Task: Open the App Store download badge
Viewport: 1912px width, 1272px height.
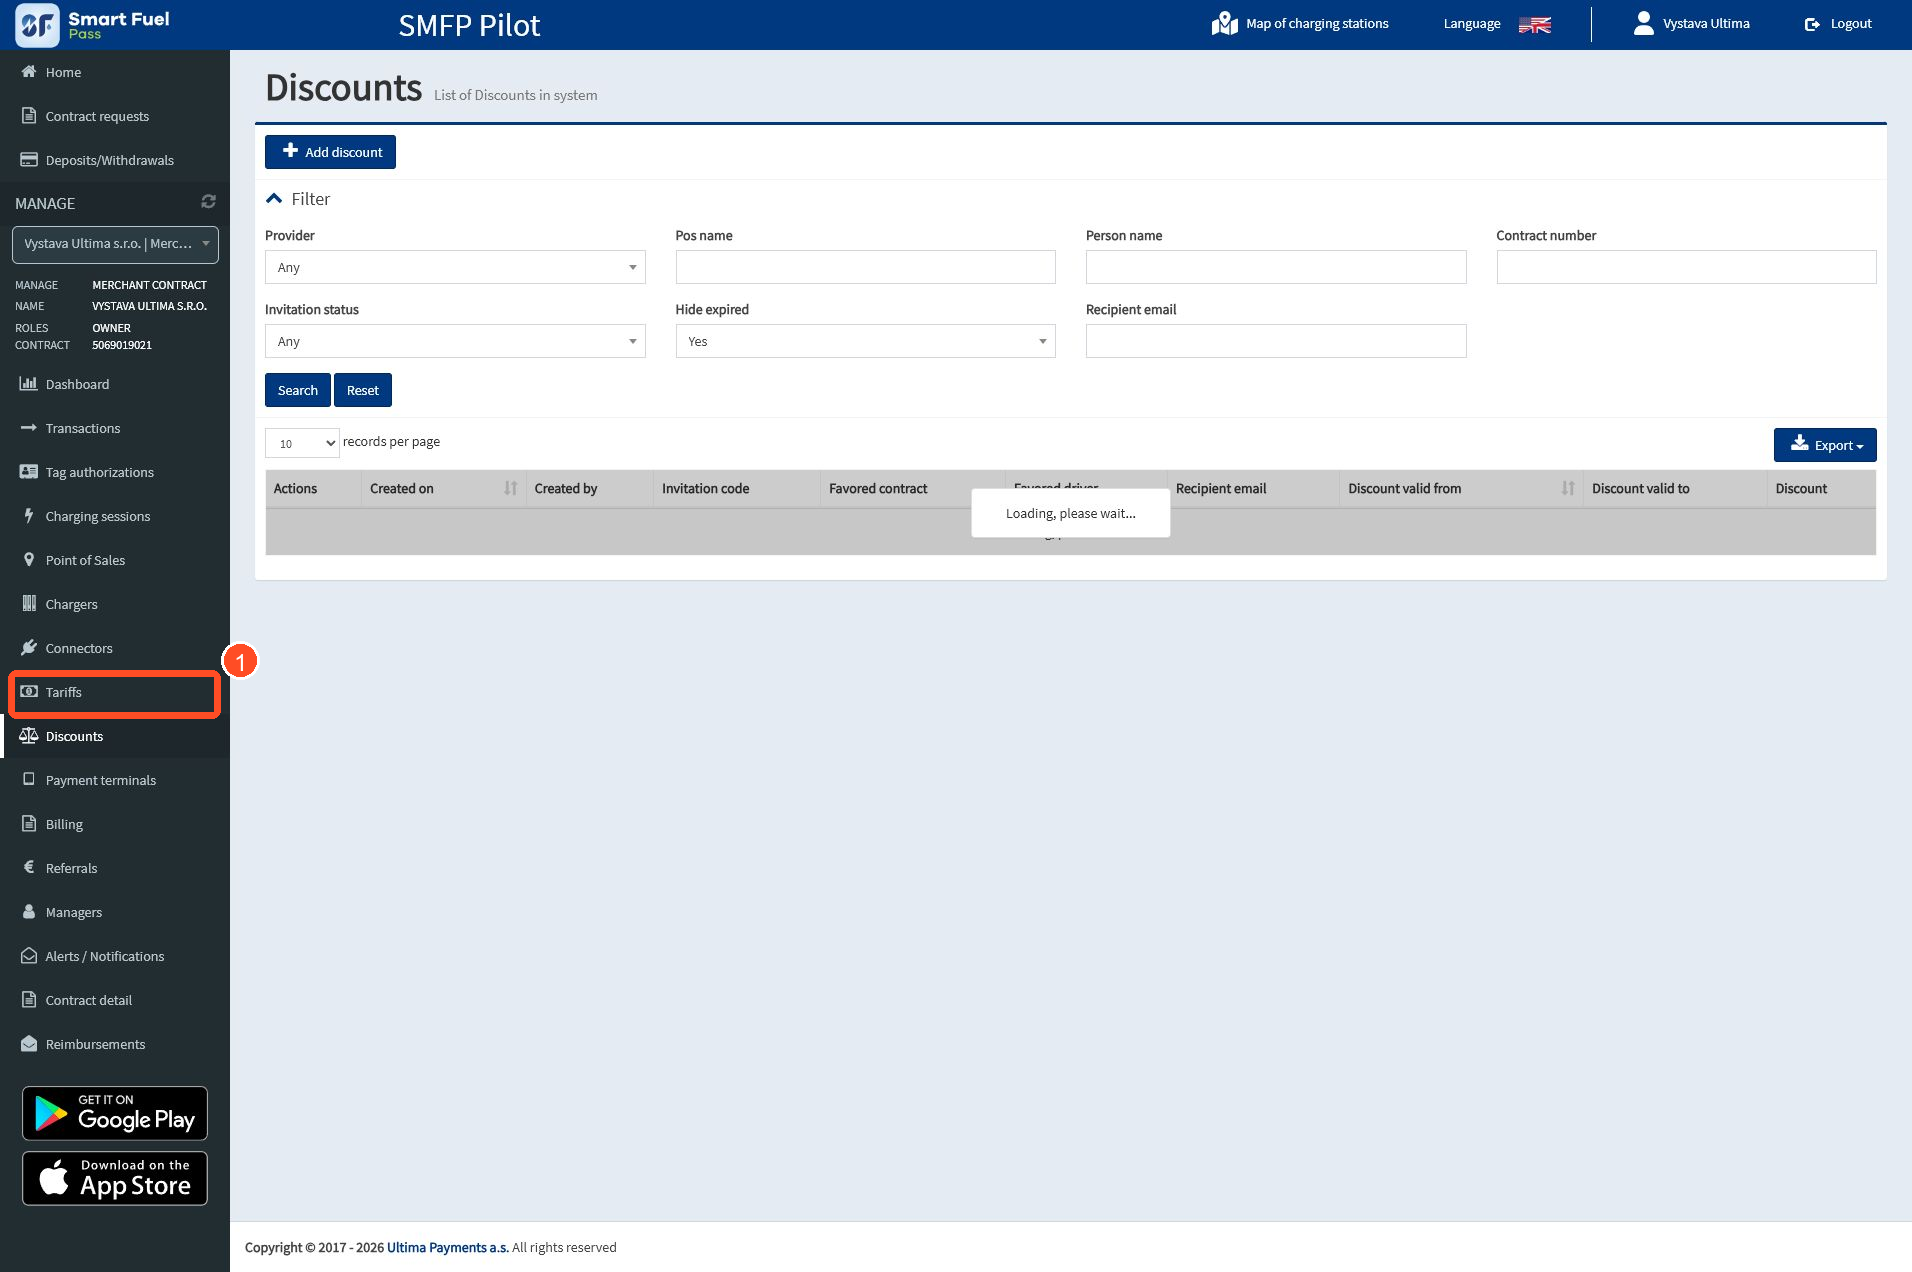Action: pyautogui.click(x=115, y=1178)
